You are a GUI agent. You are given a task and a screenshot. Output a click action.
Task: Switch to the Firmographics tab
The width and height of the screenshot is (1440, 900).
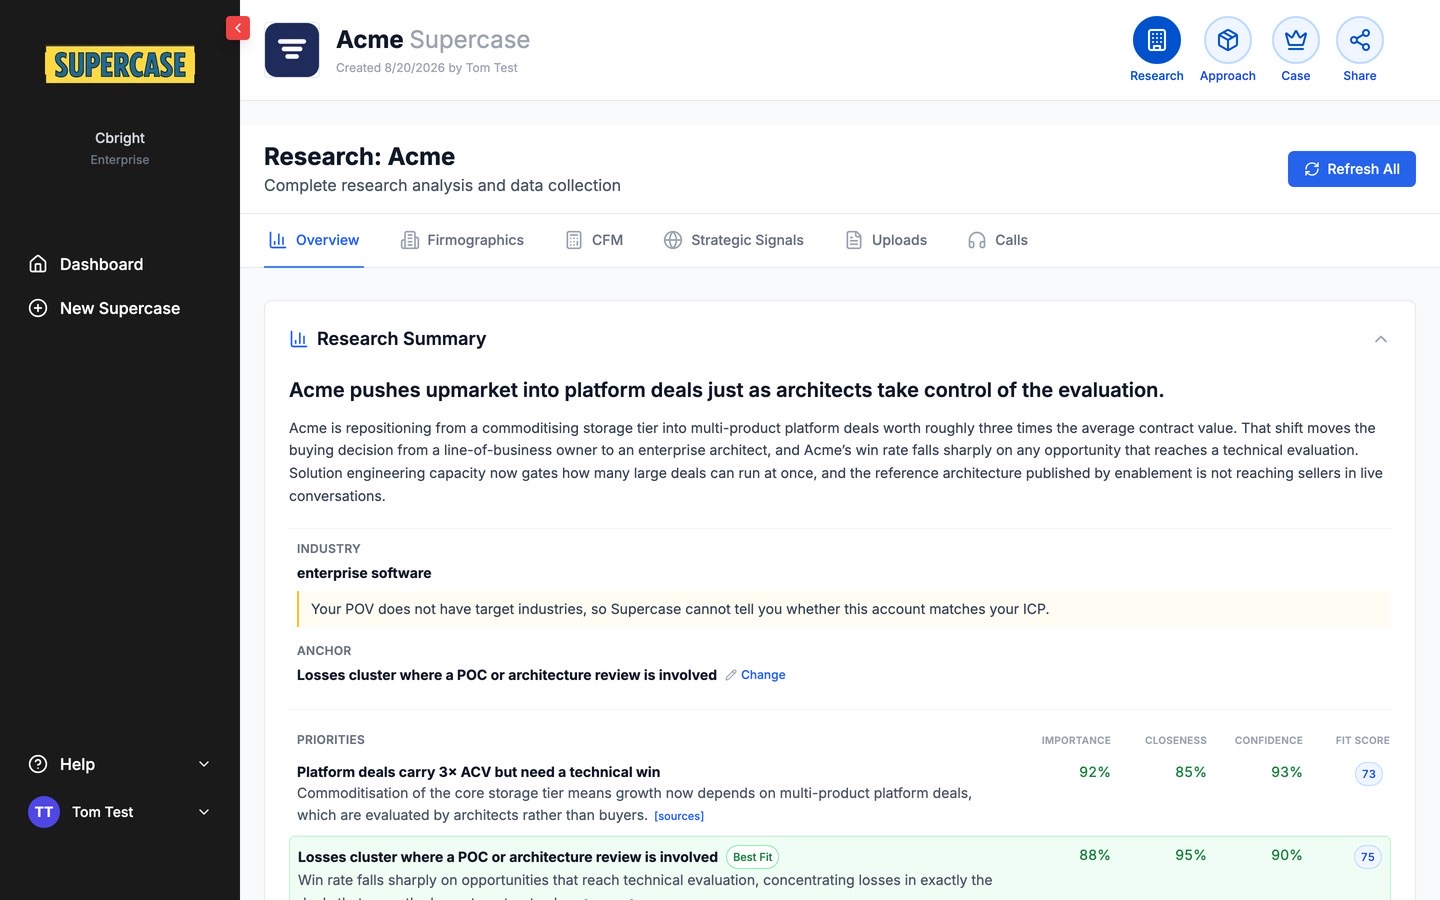pyautogui.click(x=462, y=240)
